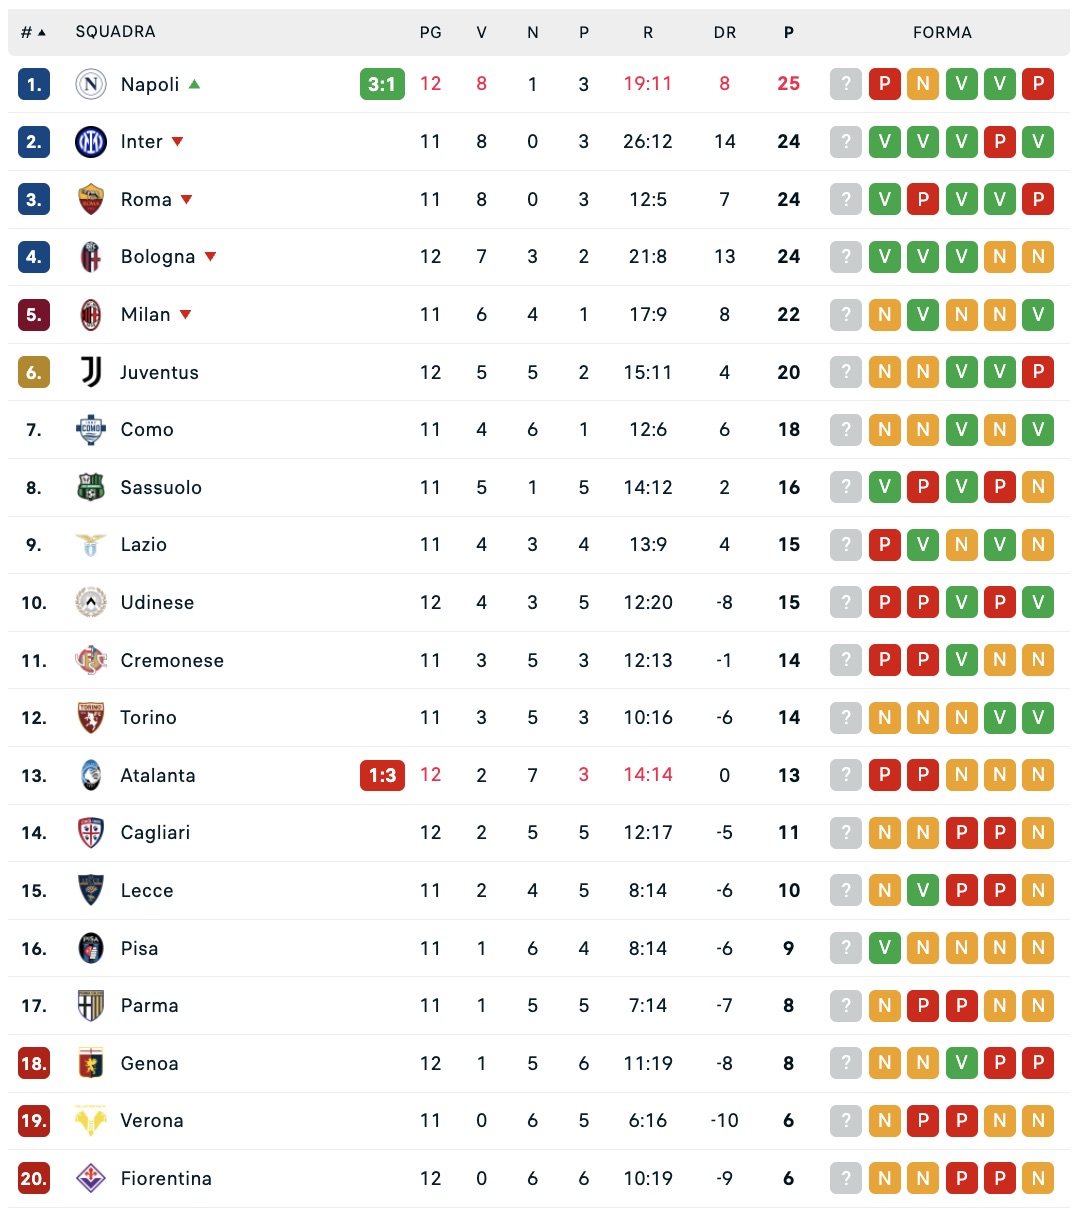Click Atalanta's red 1:3 live score badge
The width and height of the screenshot is (1088, 1212).
point(382,775)
